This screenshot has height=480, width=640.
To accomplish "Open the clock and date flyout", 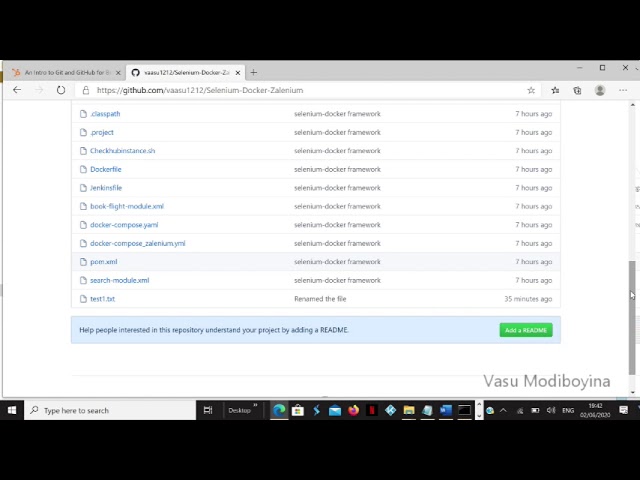I will (x=595, y=410).
